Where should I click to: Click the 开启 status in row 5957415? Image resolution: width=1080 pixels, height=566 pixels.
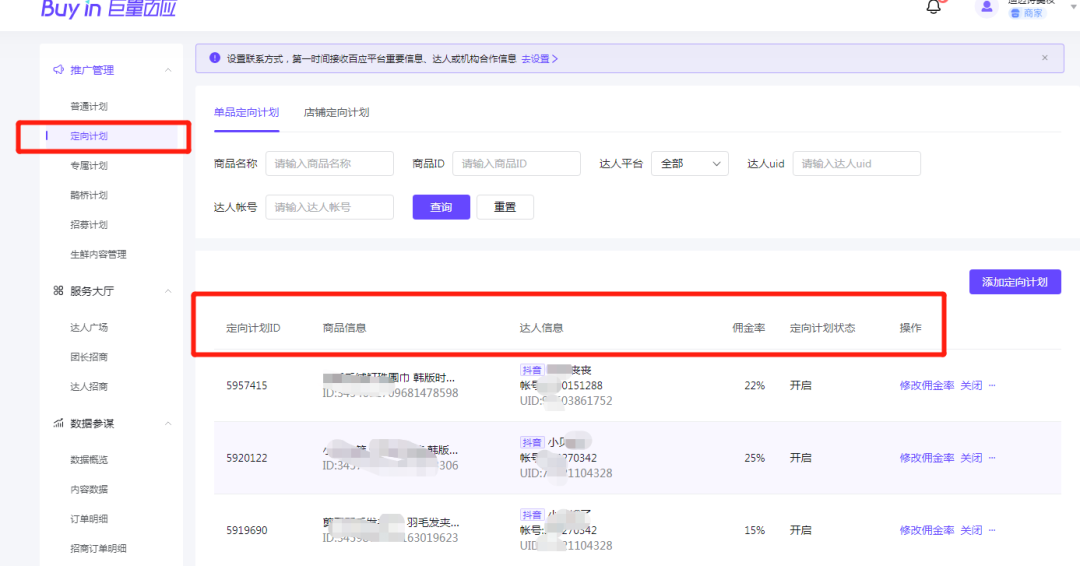click(x=800, y=386)
